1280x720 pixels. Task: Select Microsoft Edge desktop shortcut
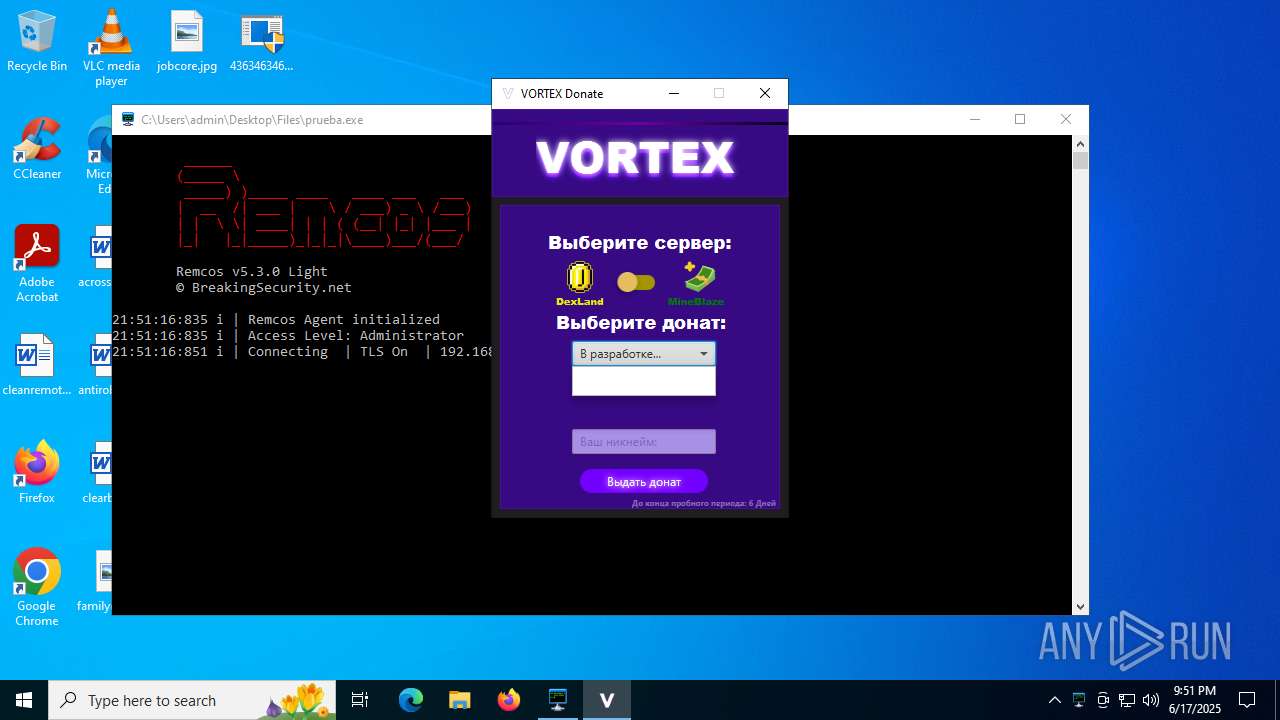[100, 155]
